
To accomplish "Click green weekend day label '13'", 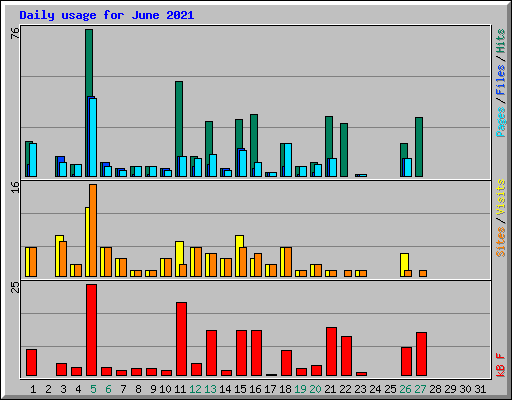I will pyautogui.click(x=210, y=389).
